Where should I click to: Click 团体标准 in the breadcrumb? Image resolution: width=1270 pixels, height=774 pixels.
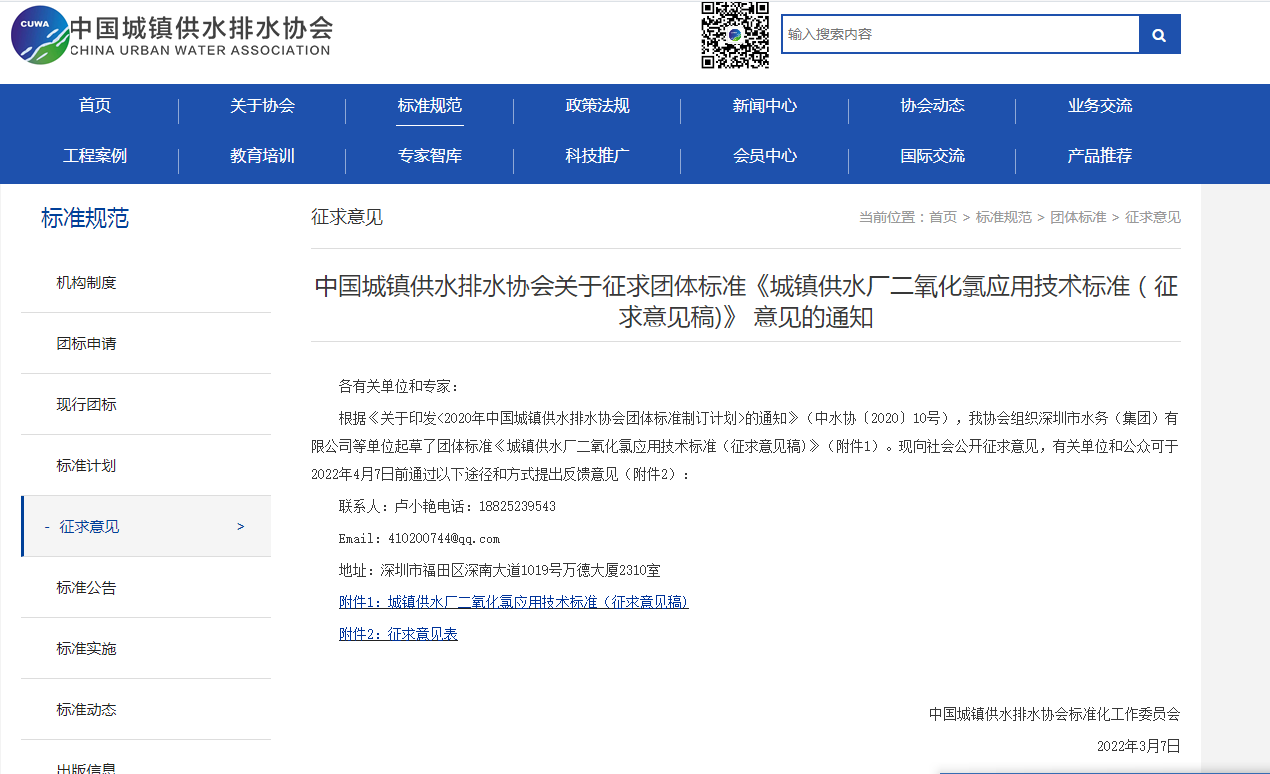[1078, 217]
